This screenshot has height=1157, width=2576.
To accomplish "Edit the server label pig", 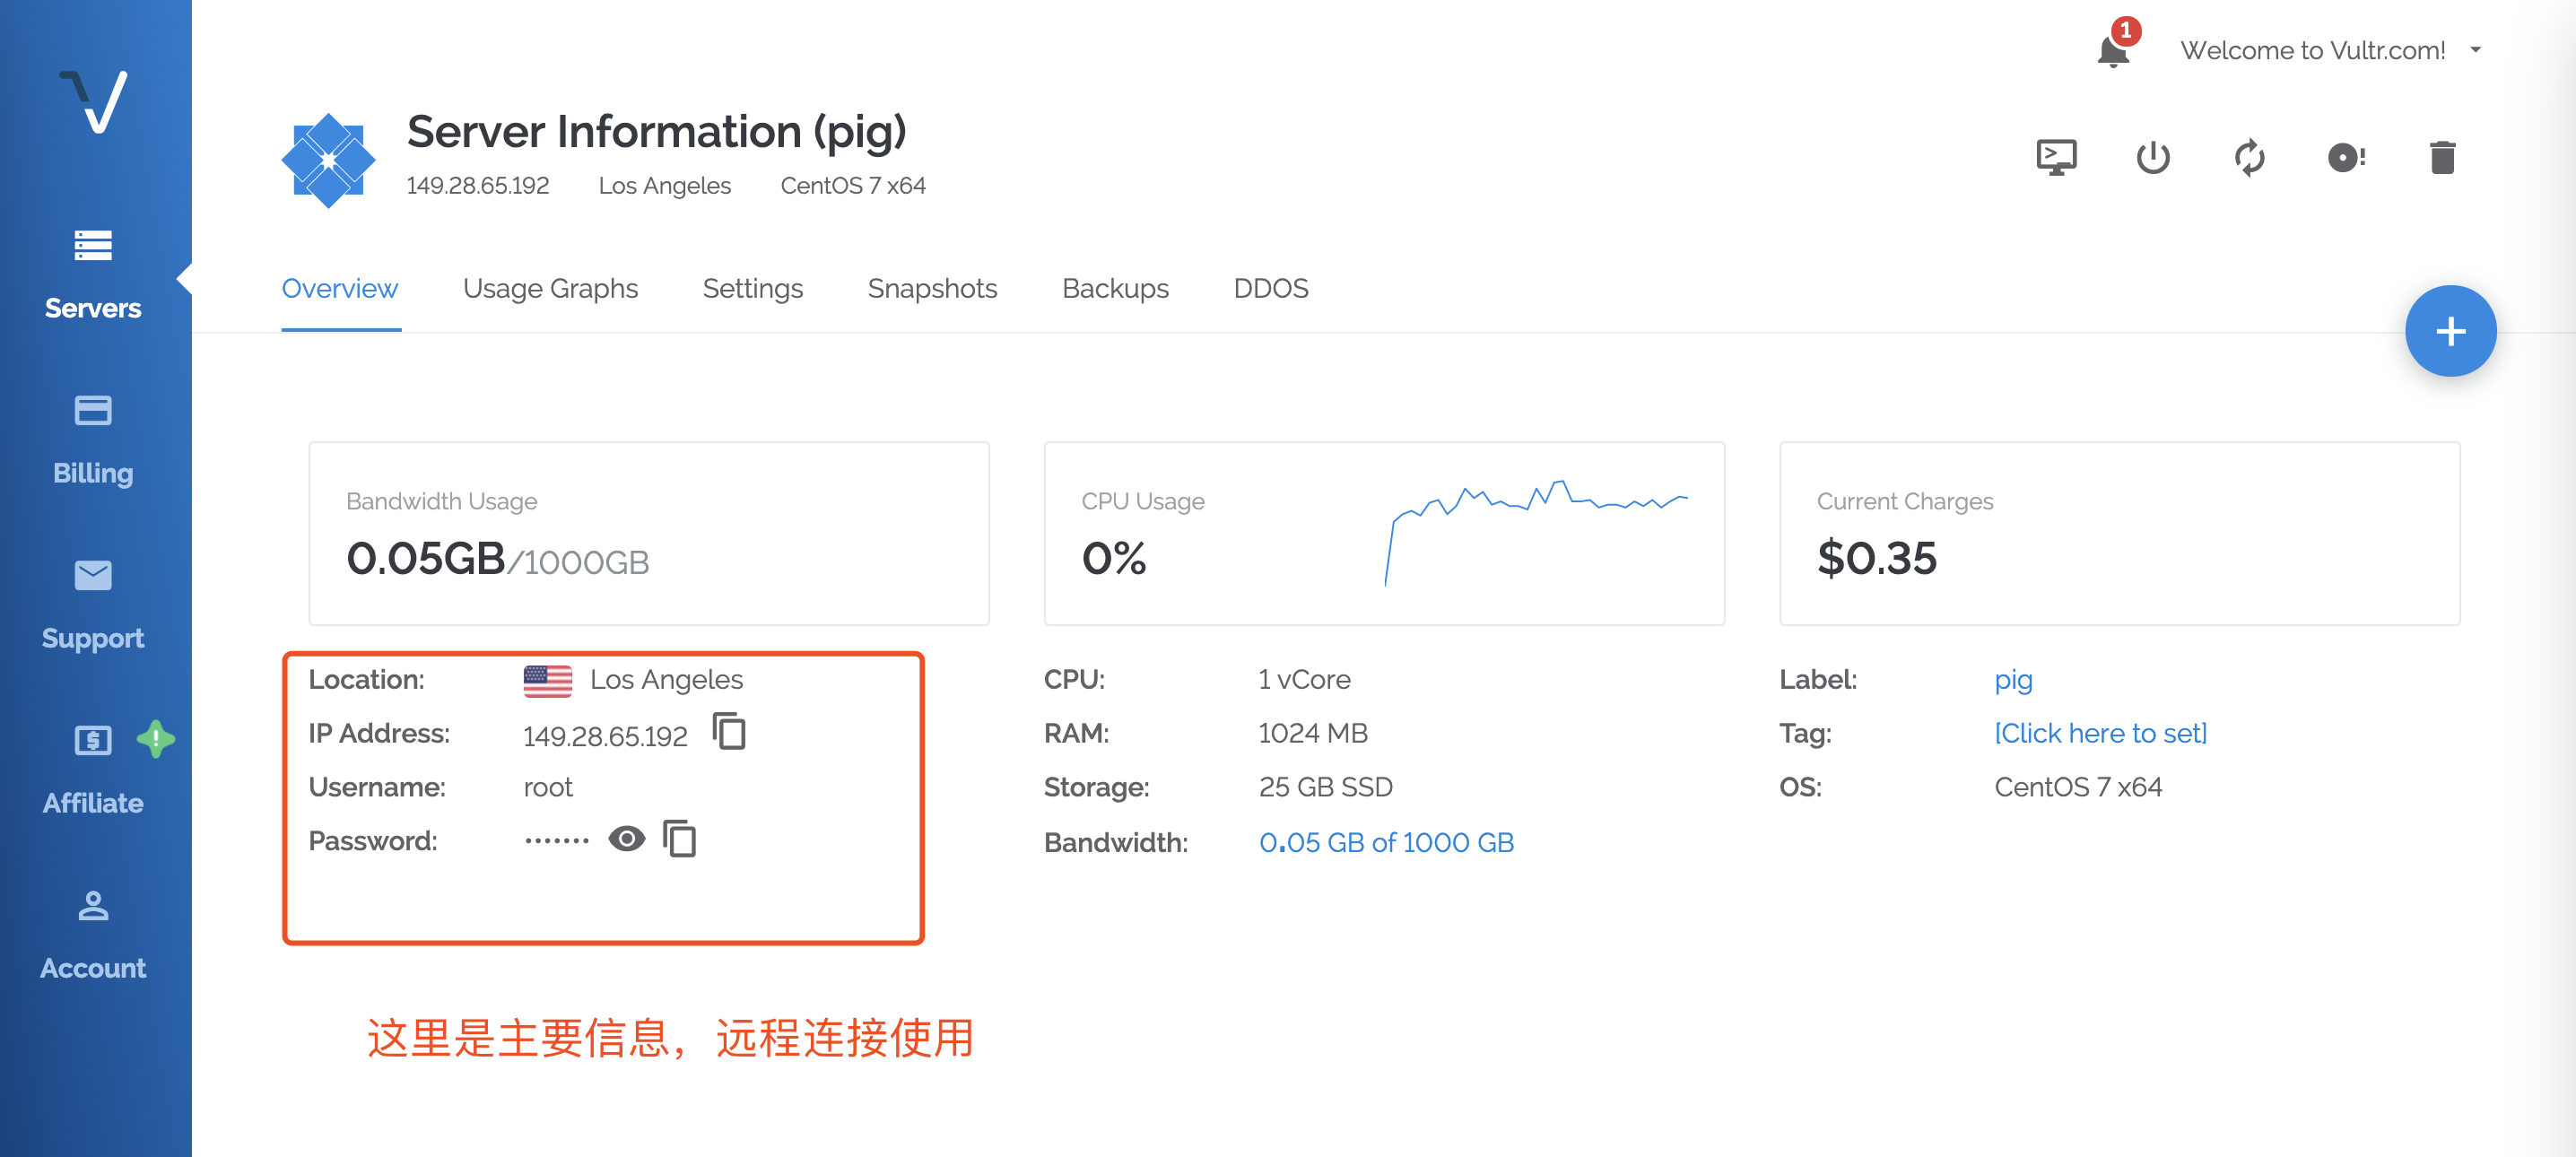I will click(2013, 679).
